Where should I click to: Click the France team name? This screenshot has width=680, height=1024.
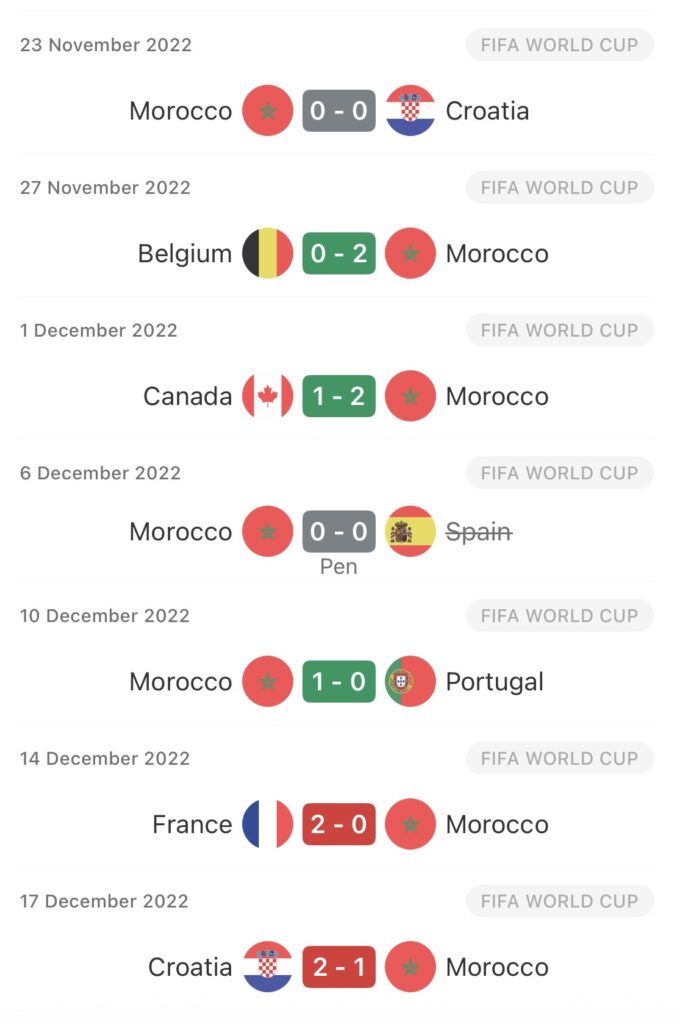tap(192, 825)
